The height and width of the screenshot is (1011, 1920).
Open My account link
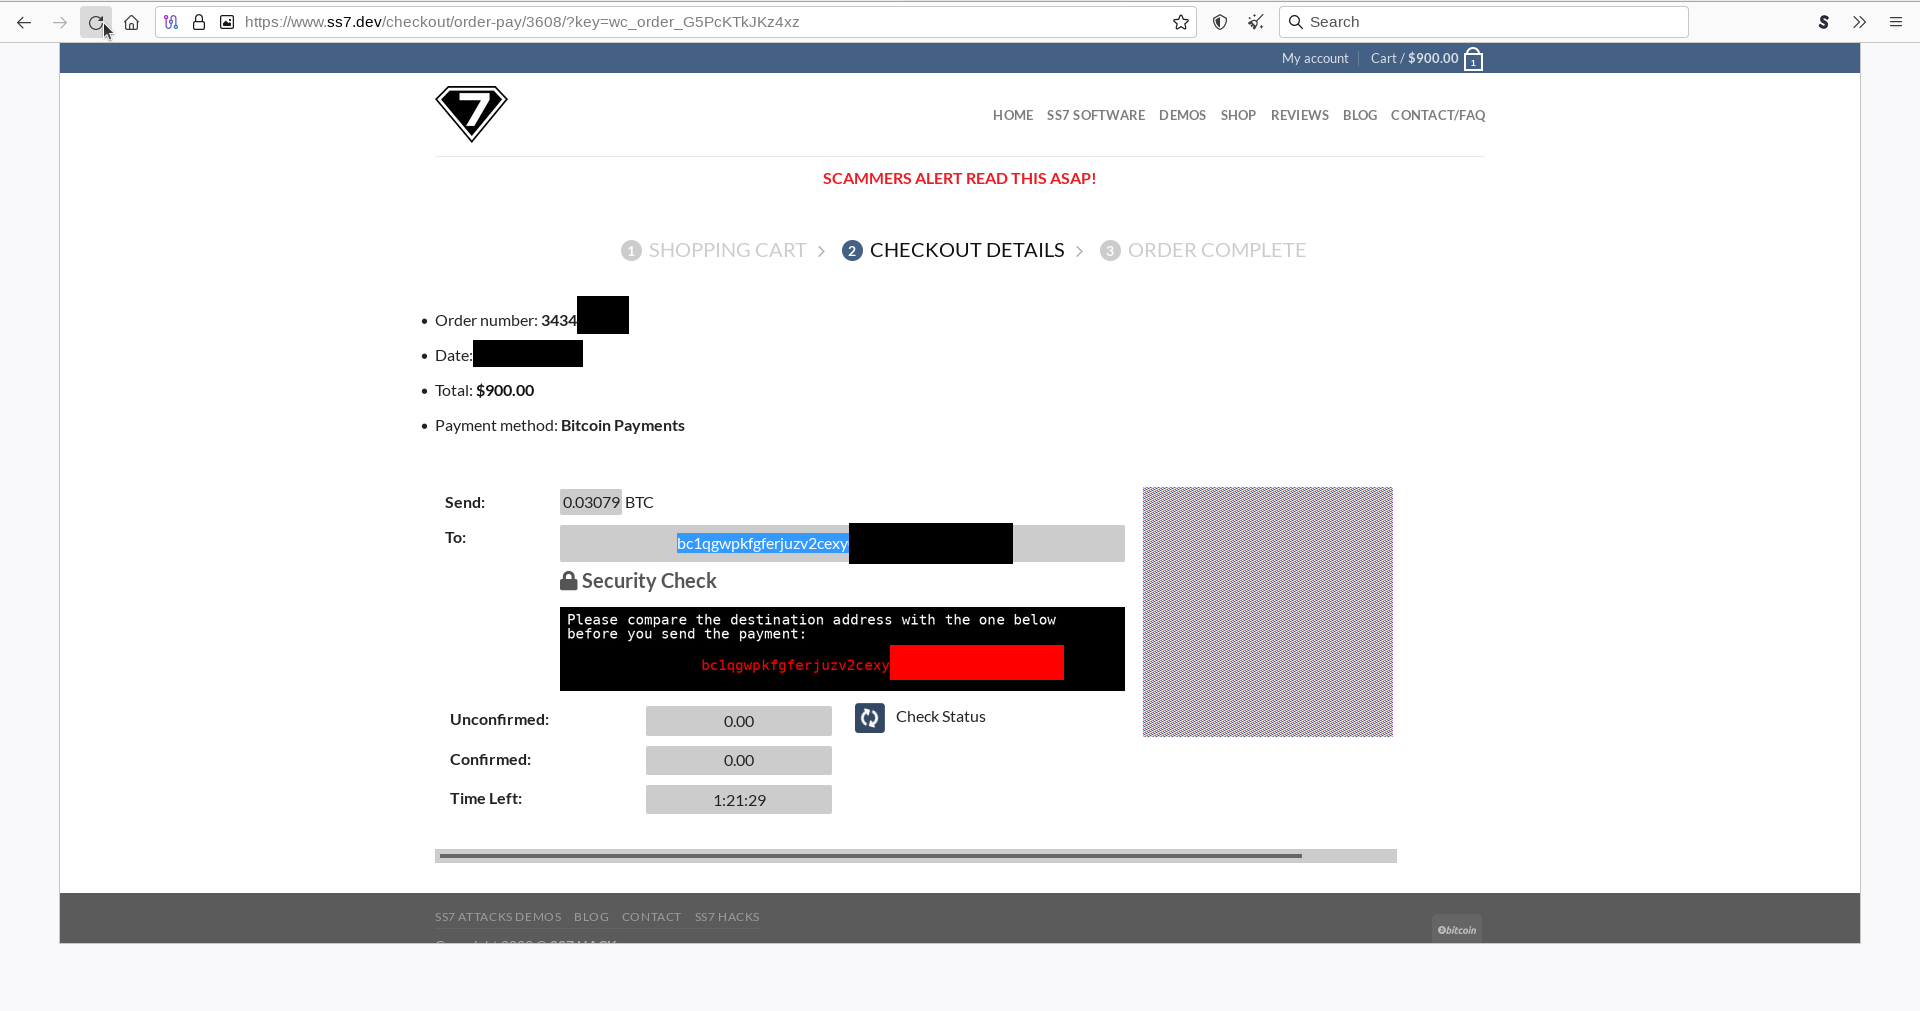[1315, 59]
